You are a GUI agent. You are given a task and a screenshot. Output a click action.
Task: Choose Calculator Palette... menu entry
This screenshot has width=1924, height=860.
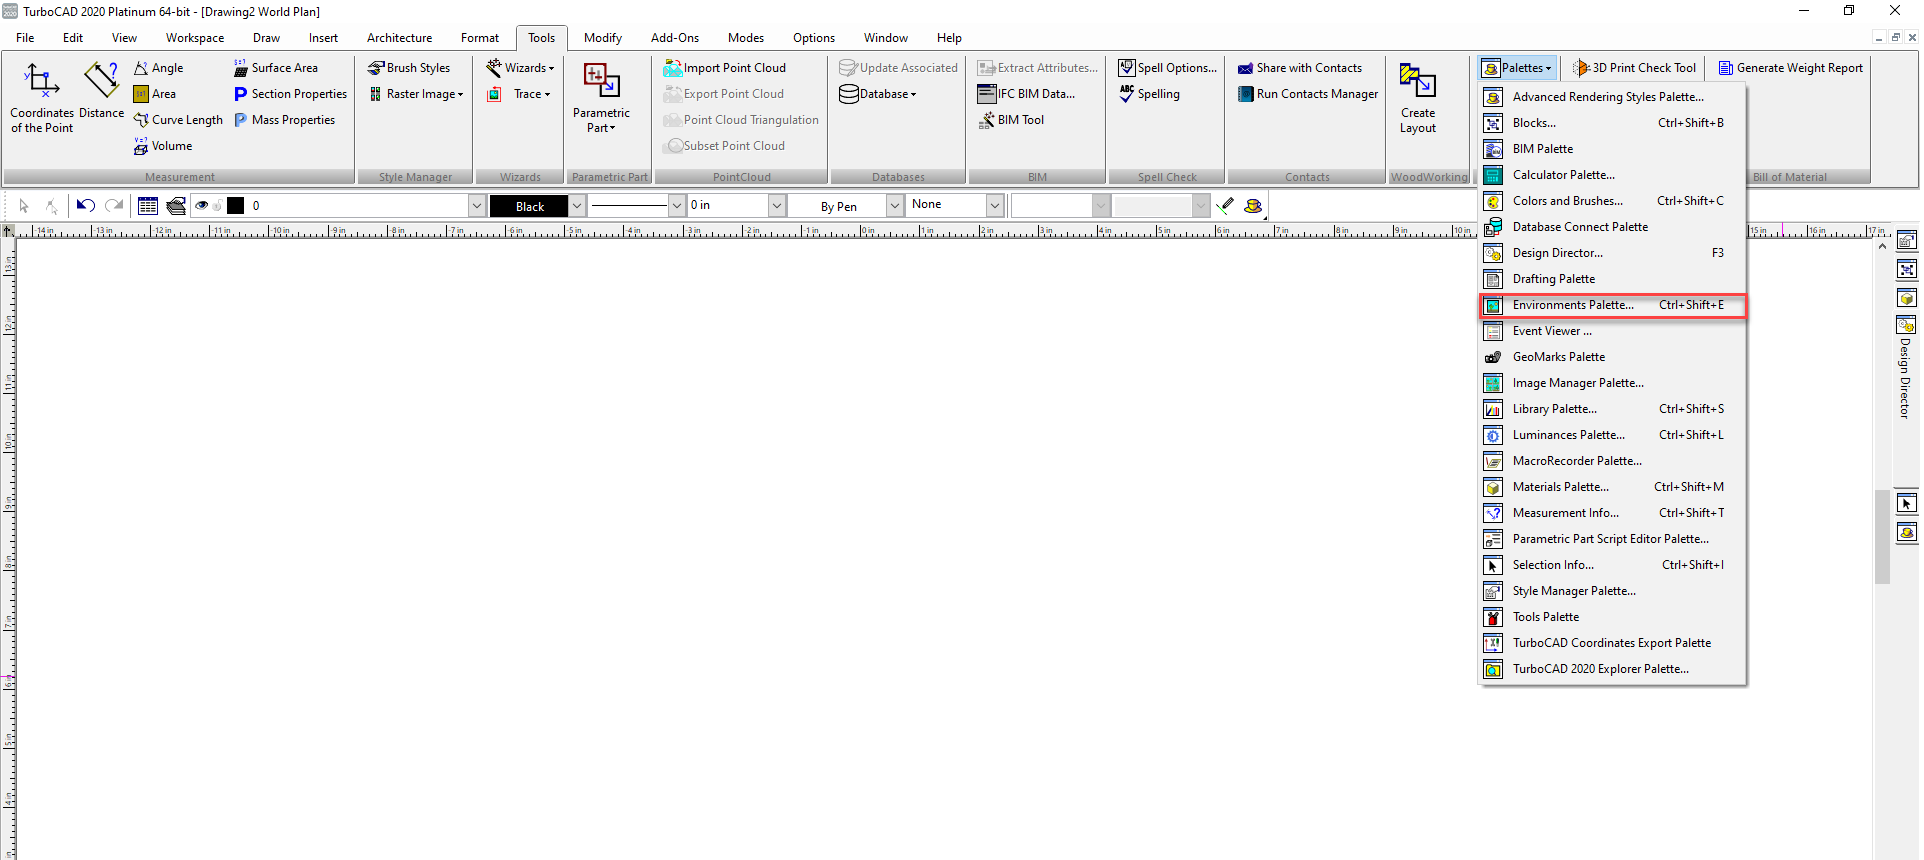pyautogui.click(x=1613, y=175)
